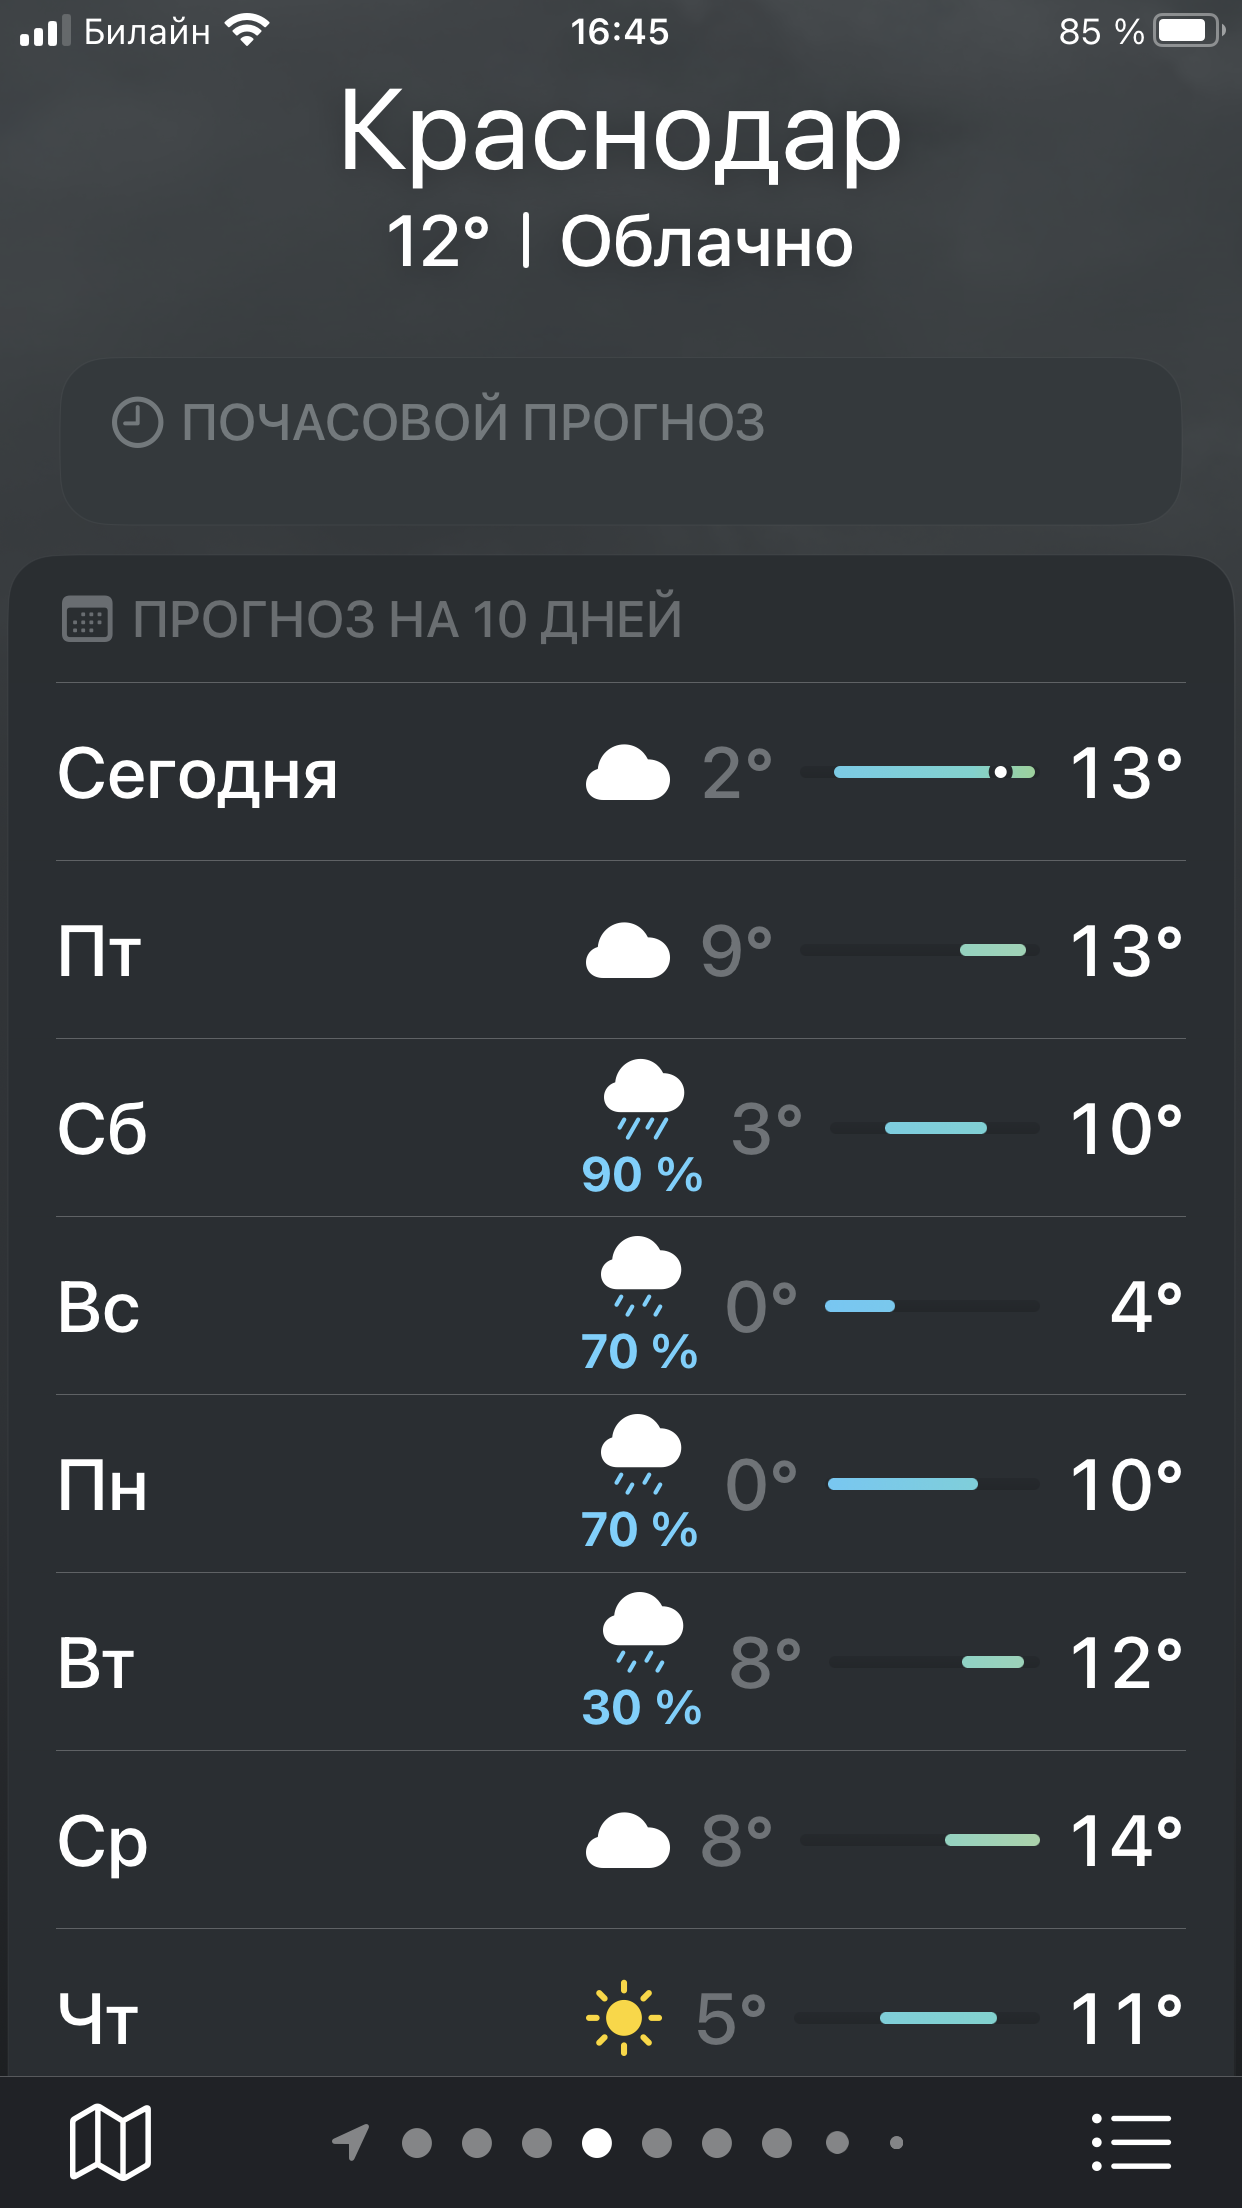The height and width of the screenshot is (2208, 1242).
Task: Tap the cloud icon for Сегодня
Action: tap(627, 773)
